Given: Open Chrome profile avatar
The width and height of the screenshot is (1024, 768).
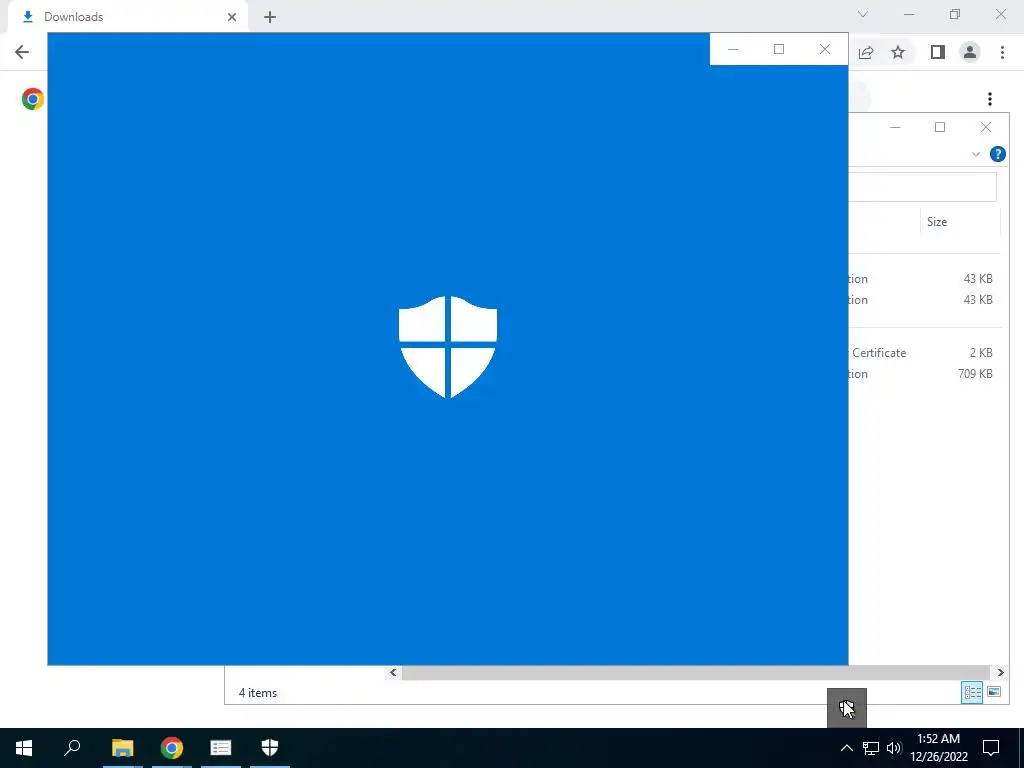Looking at the screenshot, I should 970,52.
